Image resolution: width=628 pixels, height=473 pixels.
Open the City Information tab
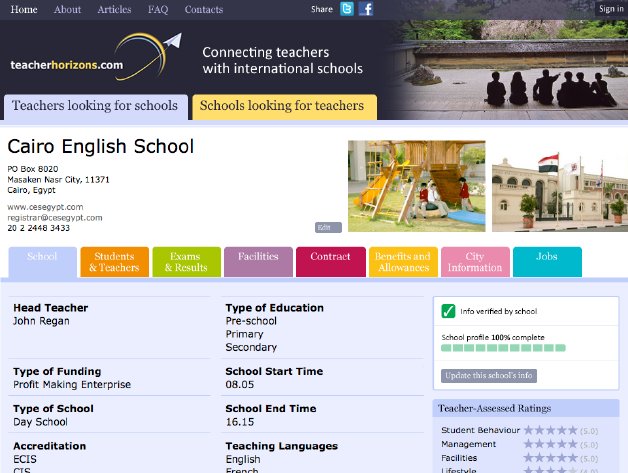pyautogui.click(x=475, y=262)
